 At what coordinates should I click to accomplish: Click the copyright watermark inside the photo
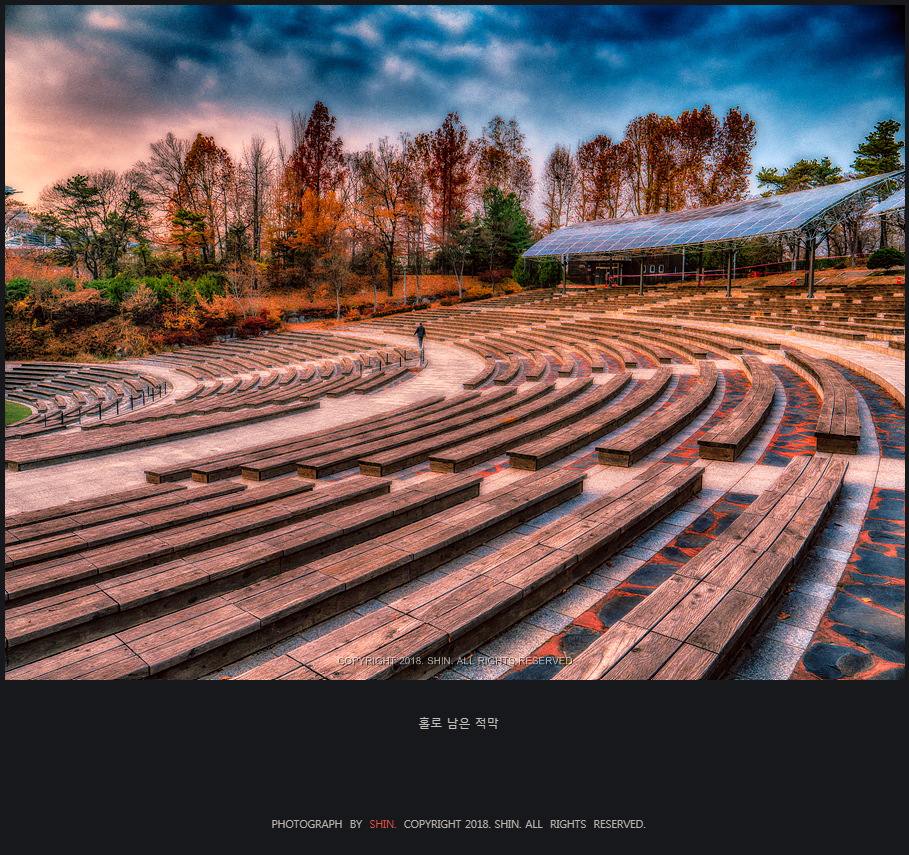click(455, 661)
